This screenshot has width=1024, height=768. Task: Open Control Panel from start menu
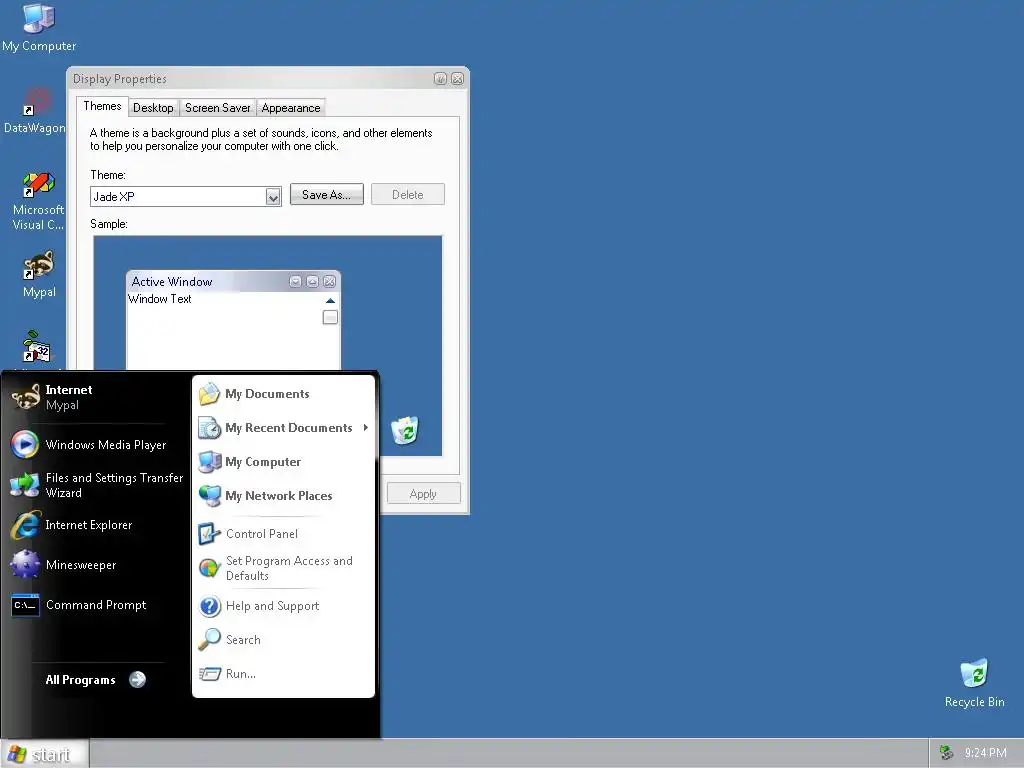[x=283, y=534]
